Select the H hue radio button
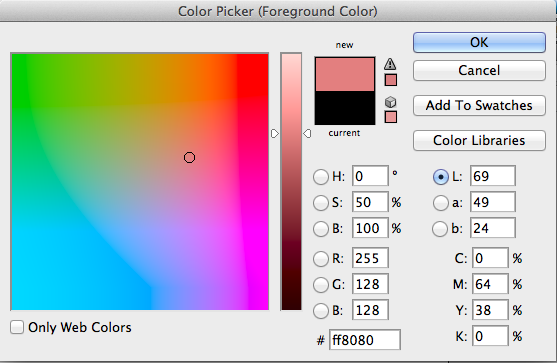Viewport: 557px width, 363px height. click(x=320, y=177)
